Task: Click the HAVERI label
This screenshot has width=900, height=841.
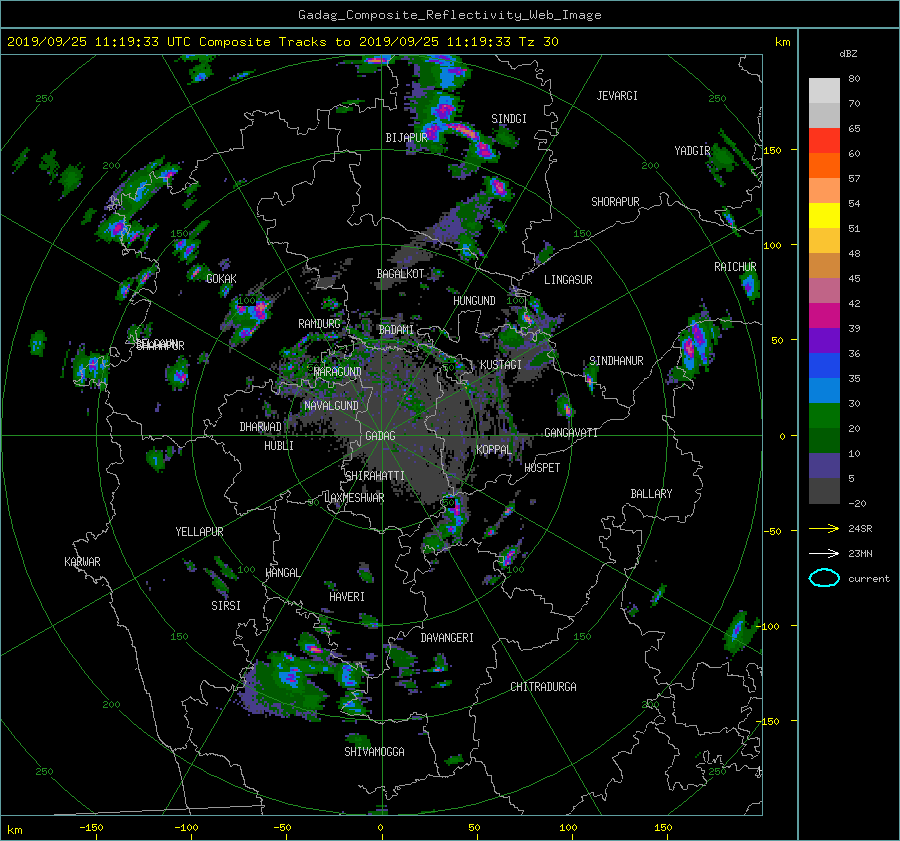Action: 347,597
